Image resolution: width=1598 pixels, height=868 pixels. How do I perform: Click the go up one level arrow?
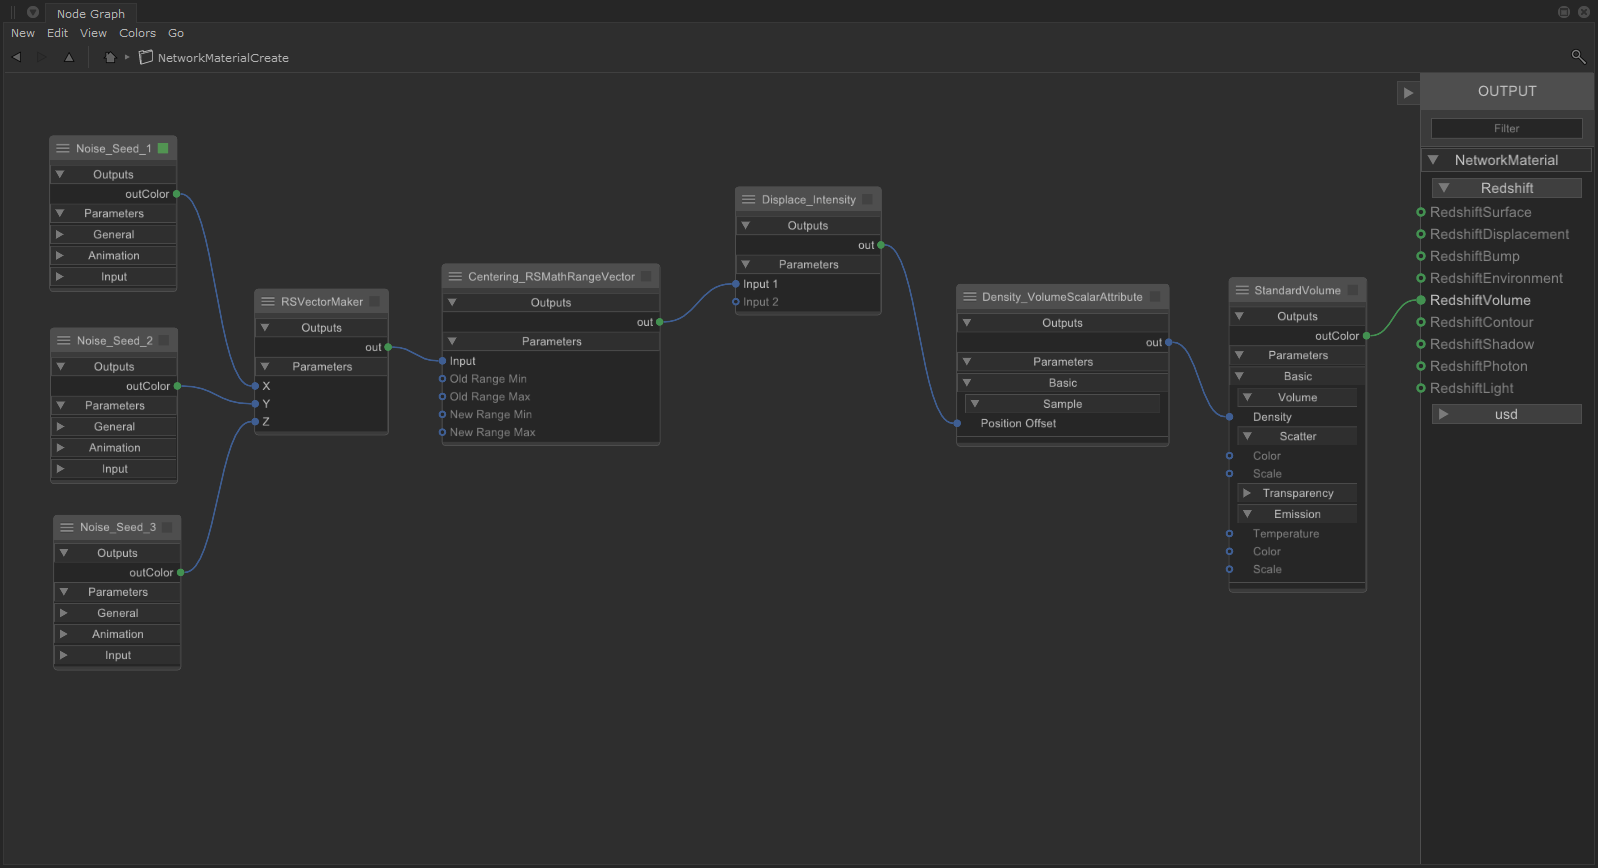click(69, 57)
